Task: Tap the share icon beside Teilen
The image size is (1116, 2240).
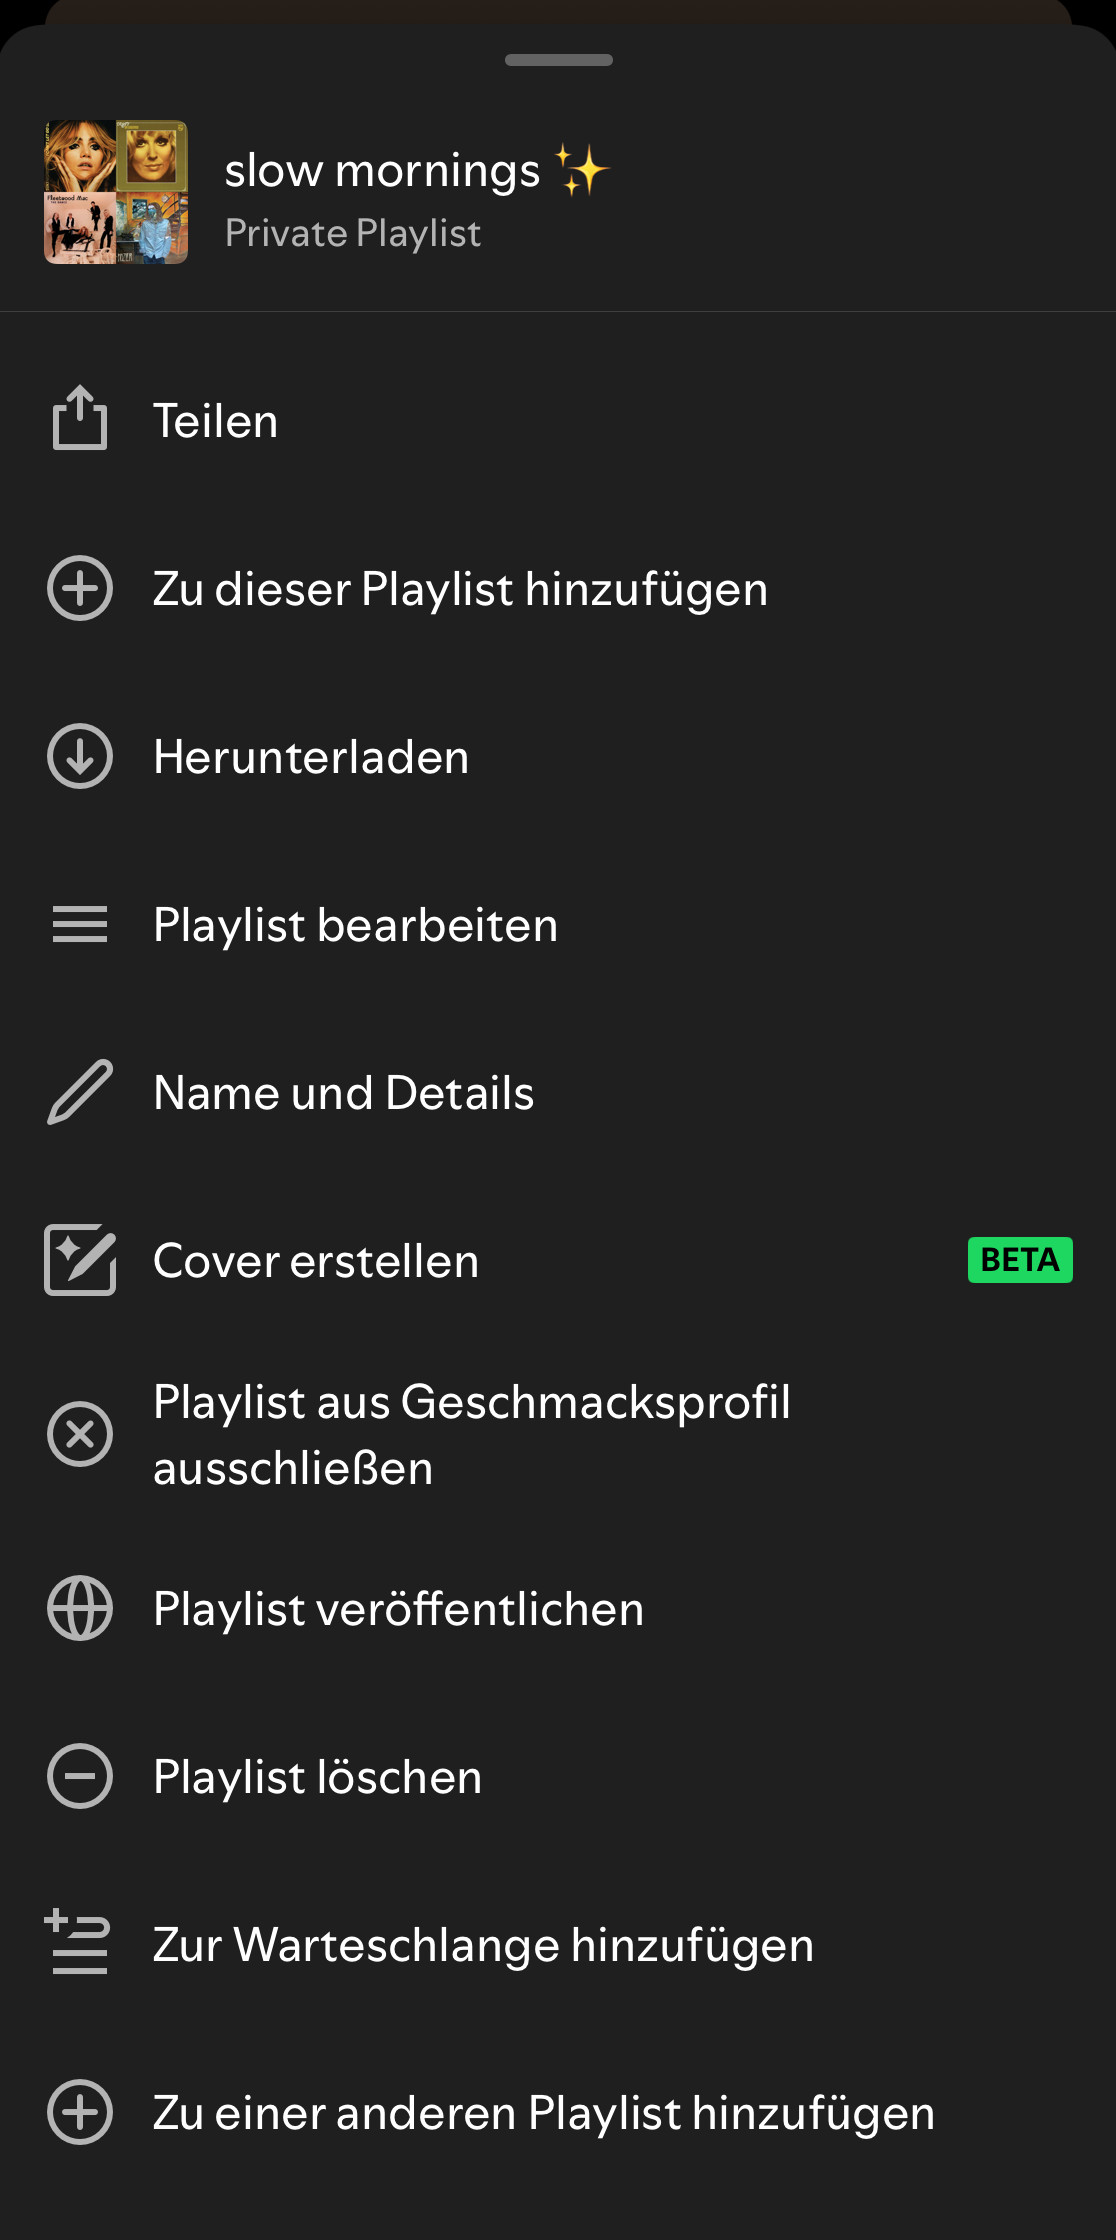Action: point(80,419)
